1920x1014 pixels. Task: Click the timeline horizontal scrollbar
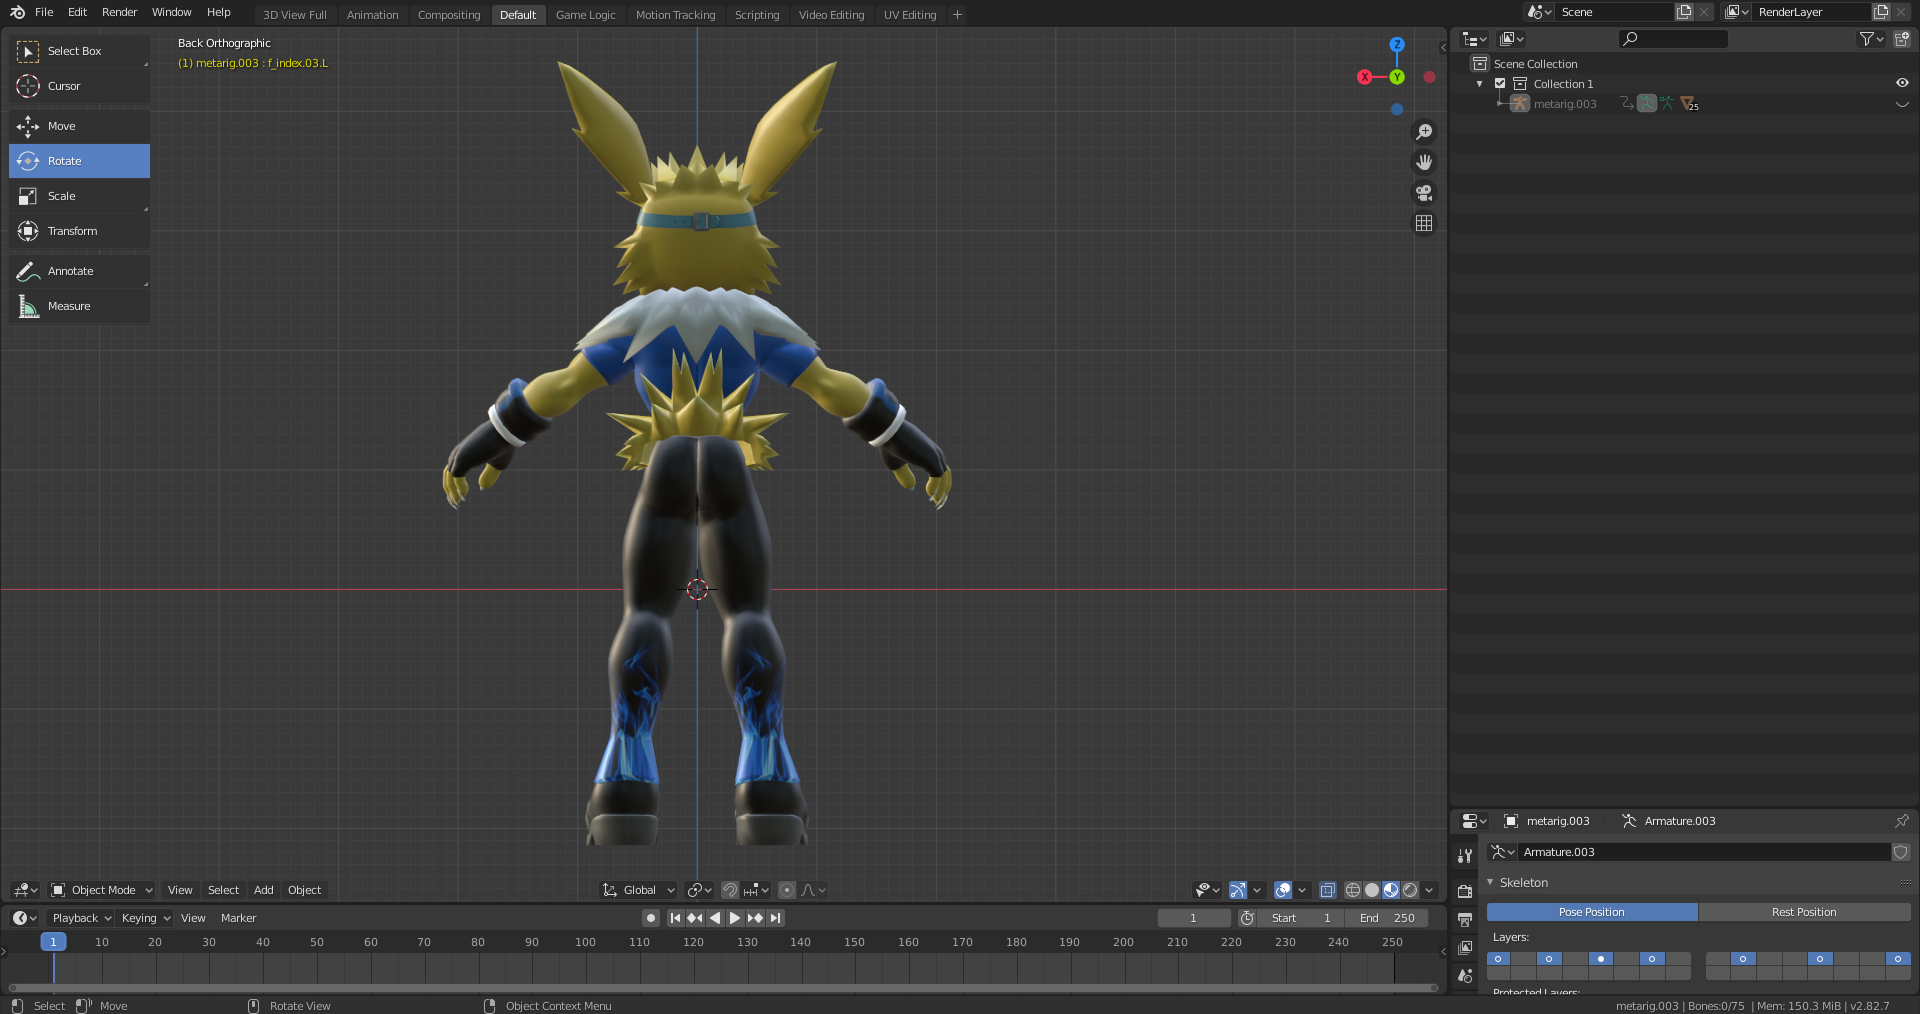tap(723, 988)
